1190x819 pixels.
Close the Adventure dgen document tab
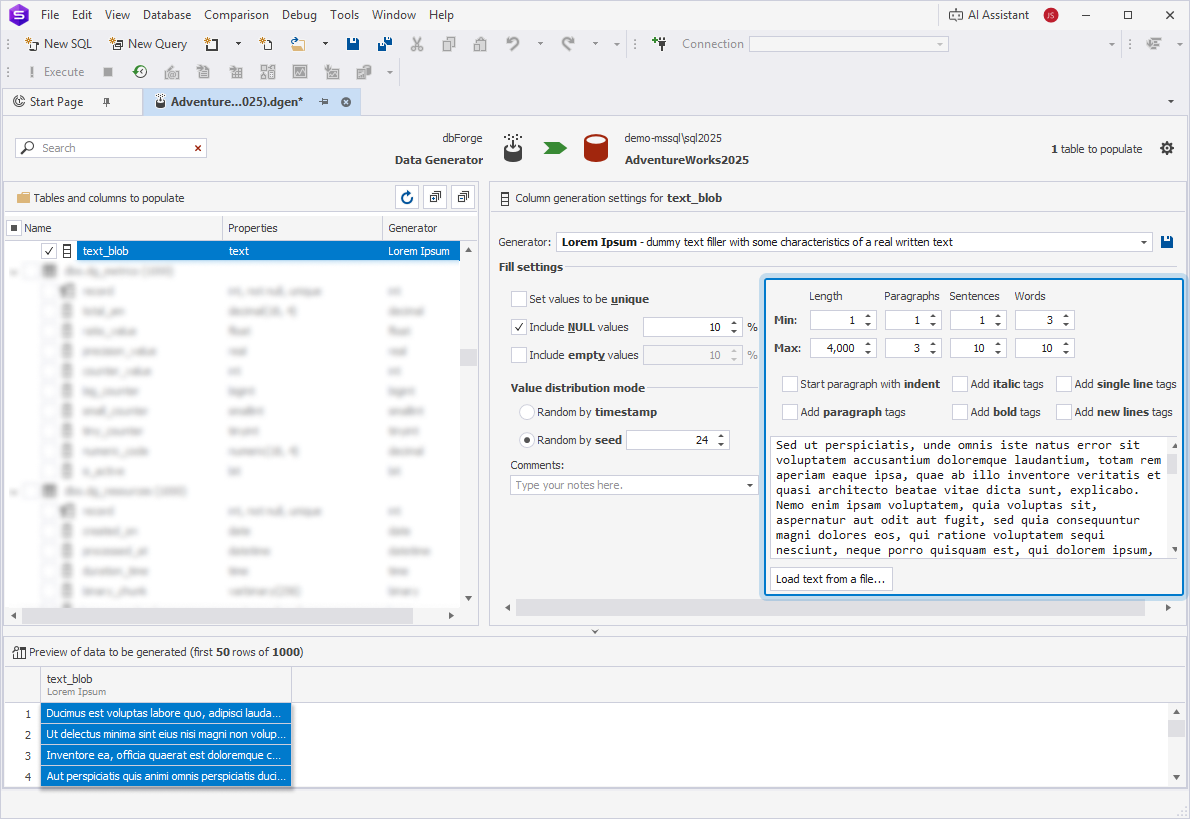pyautogui.click(x=346, y=102)
